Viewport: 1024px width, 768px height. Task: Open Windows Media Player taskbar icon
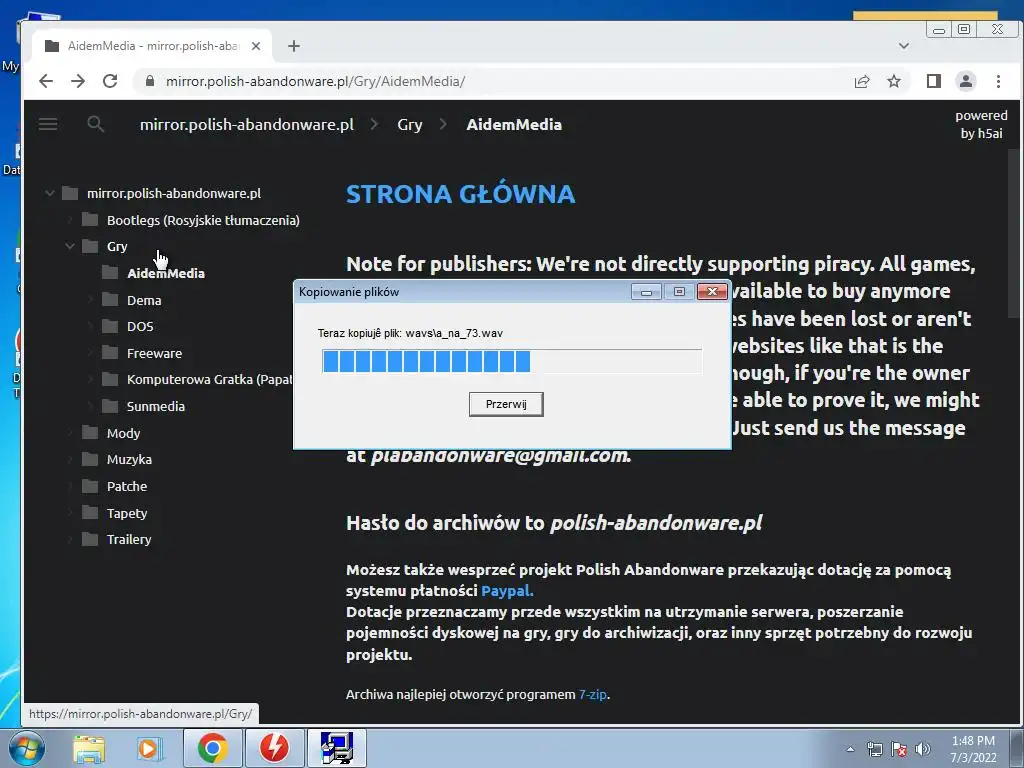149,748
